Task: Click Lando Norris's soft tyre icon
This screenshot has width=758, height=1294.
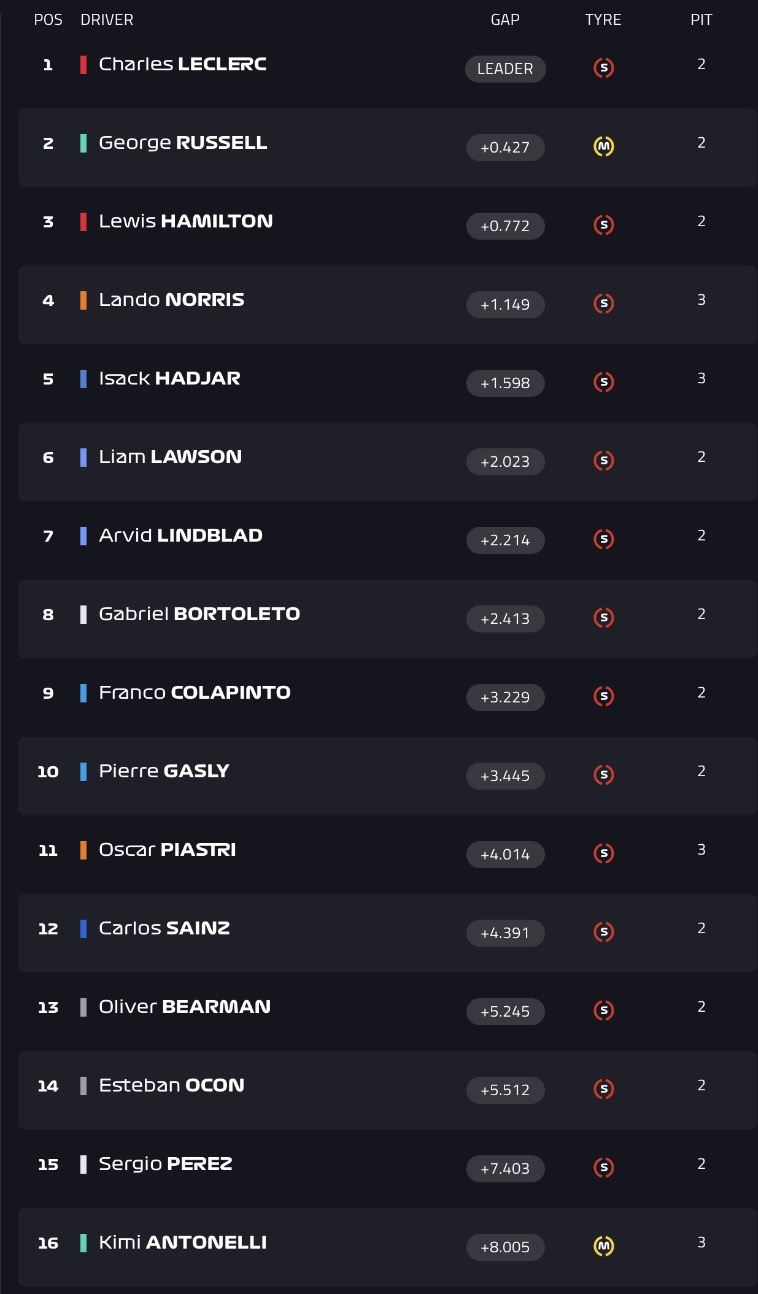Action: tap(603, 304)
